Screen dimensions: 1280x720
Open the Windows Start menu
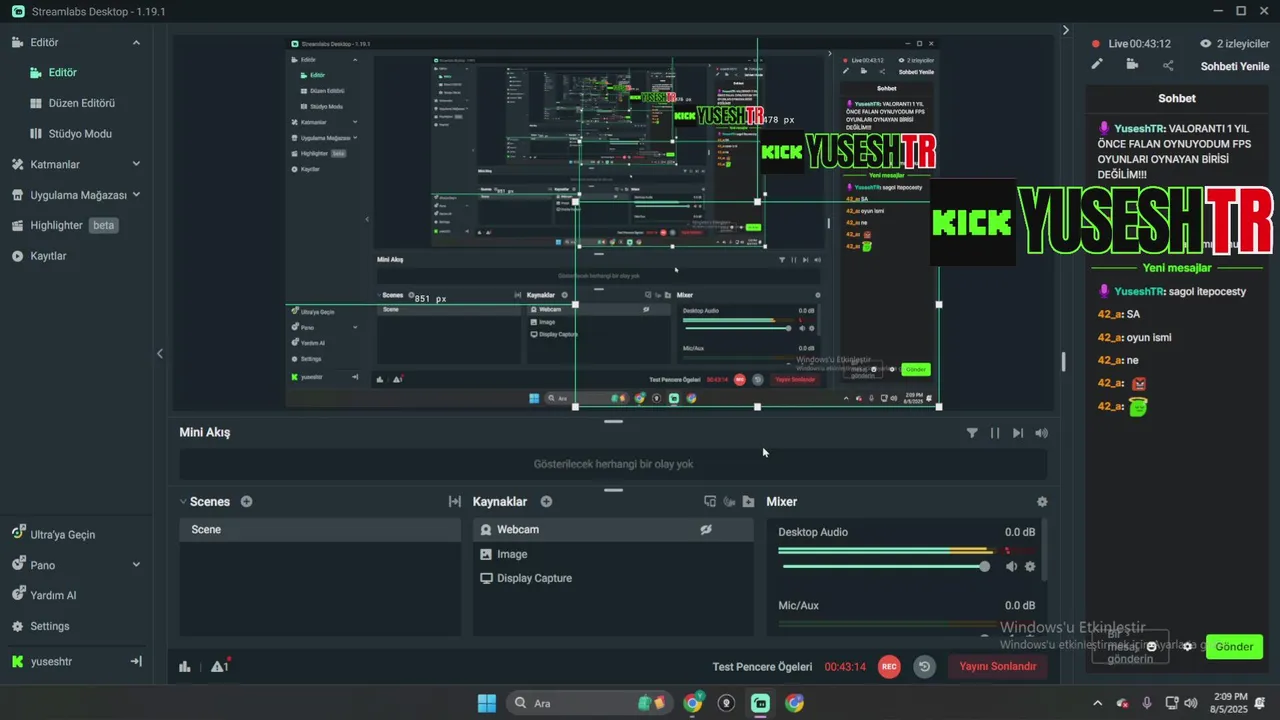(x=487, y=703)
